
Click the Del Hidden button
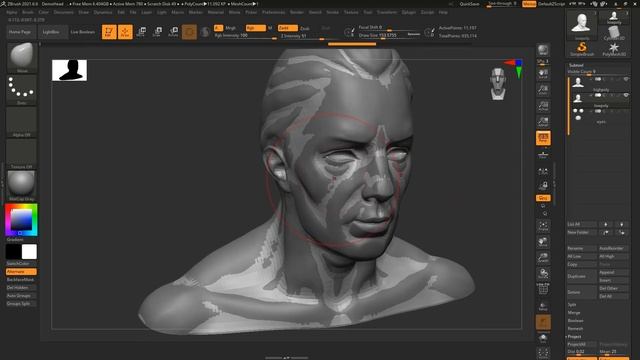pyautogui.click(x=22, y=288)
